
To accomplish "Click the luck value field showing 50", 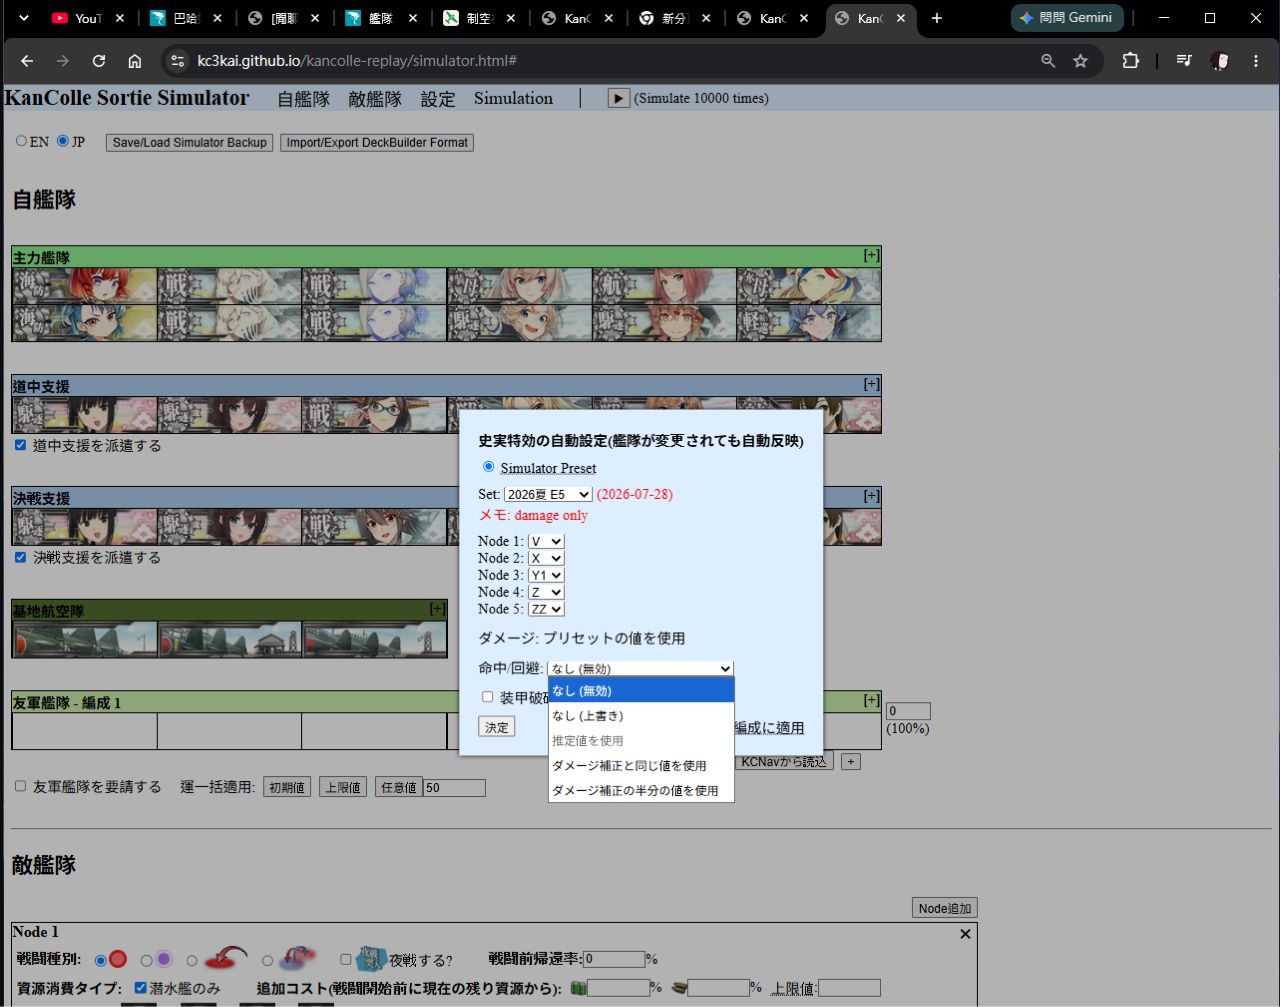I will [454, 788].
